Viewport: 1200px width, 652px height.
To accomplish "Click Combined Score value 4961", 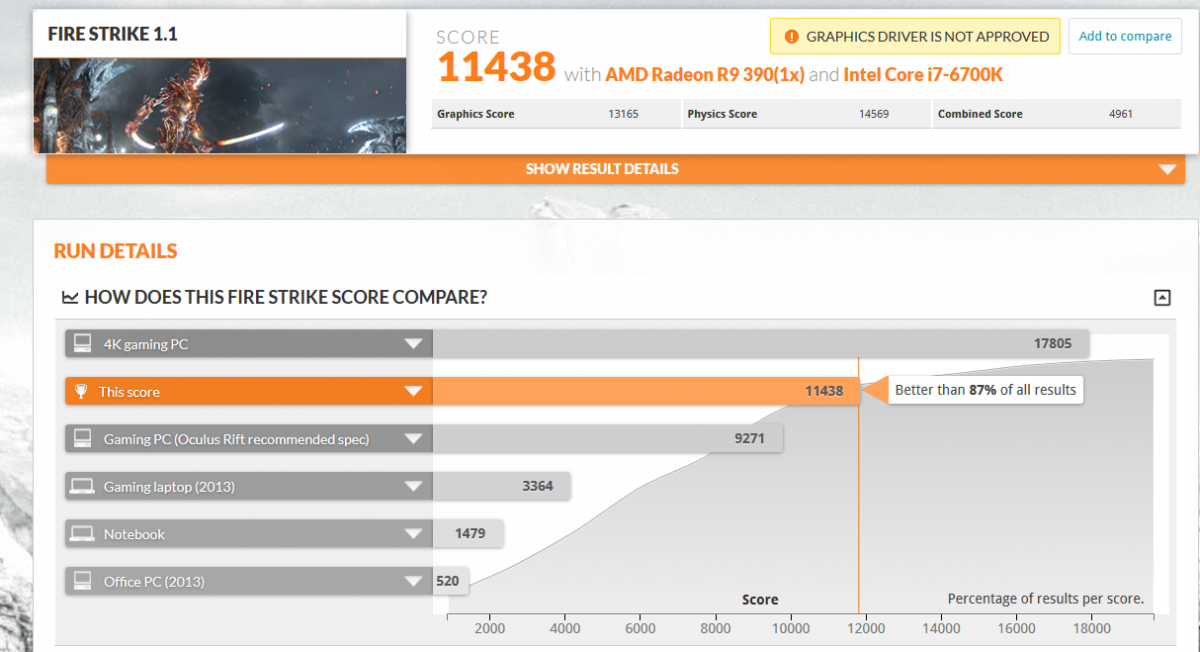I will click(1121, 114).
